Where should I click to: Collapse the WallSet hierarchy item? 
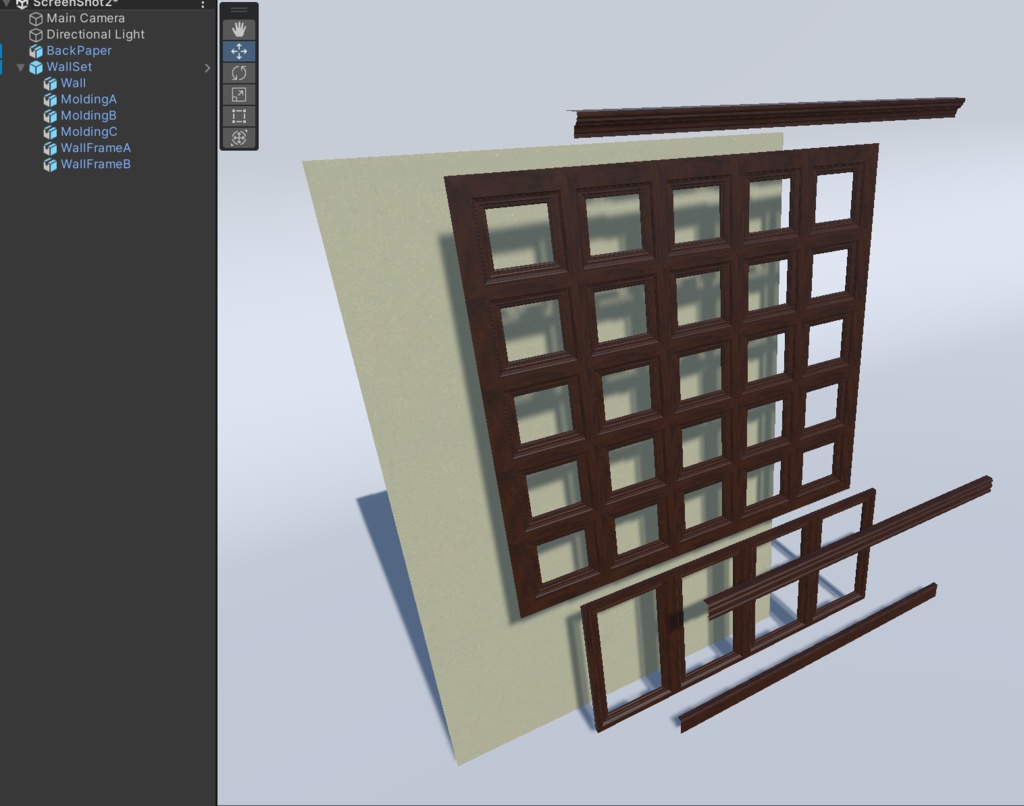[20, 67]
